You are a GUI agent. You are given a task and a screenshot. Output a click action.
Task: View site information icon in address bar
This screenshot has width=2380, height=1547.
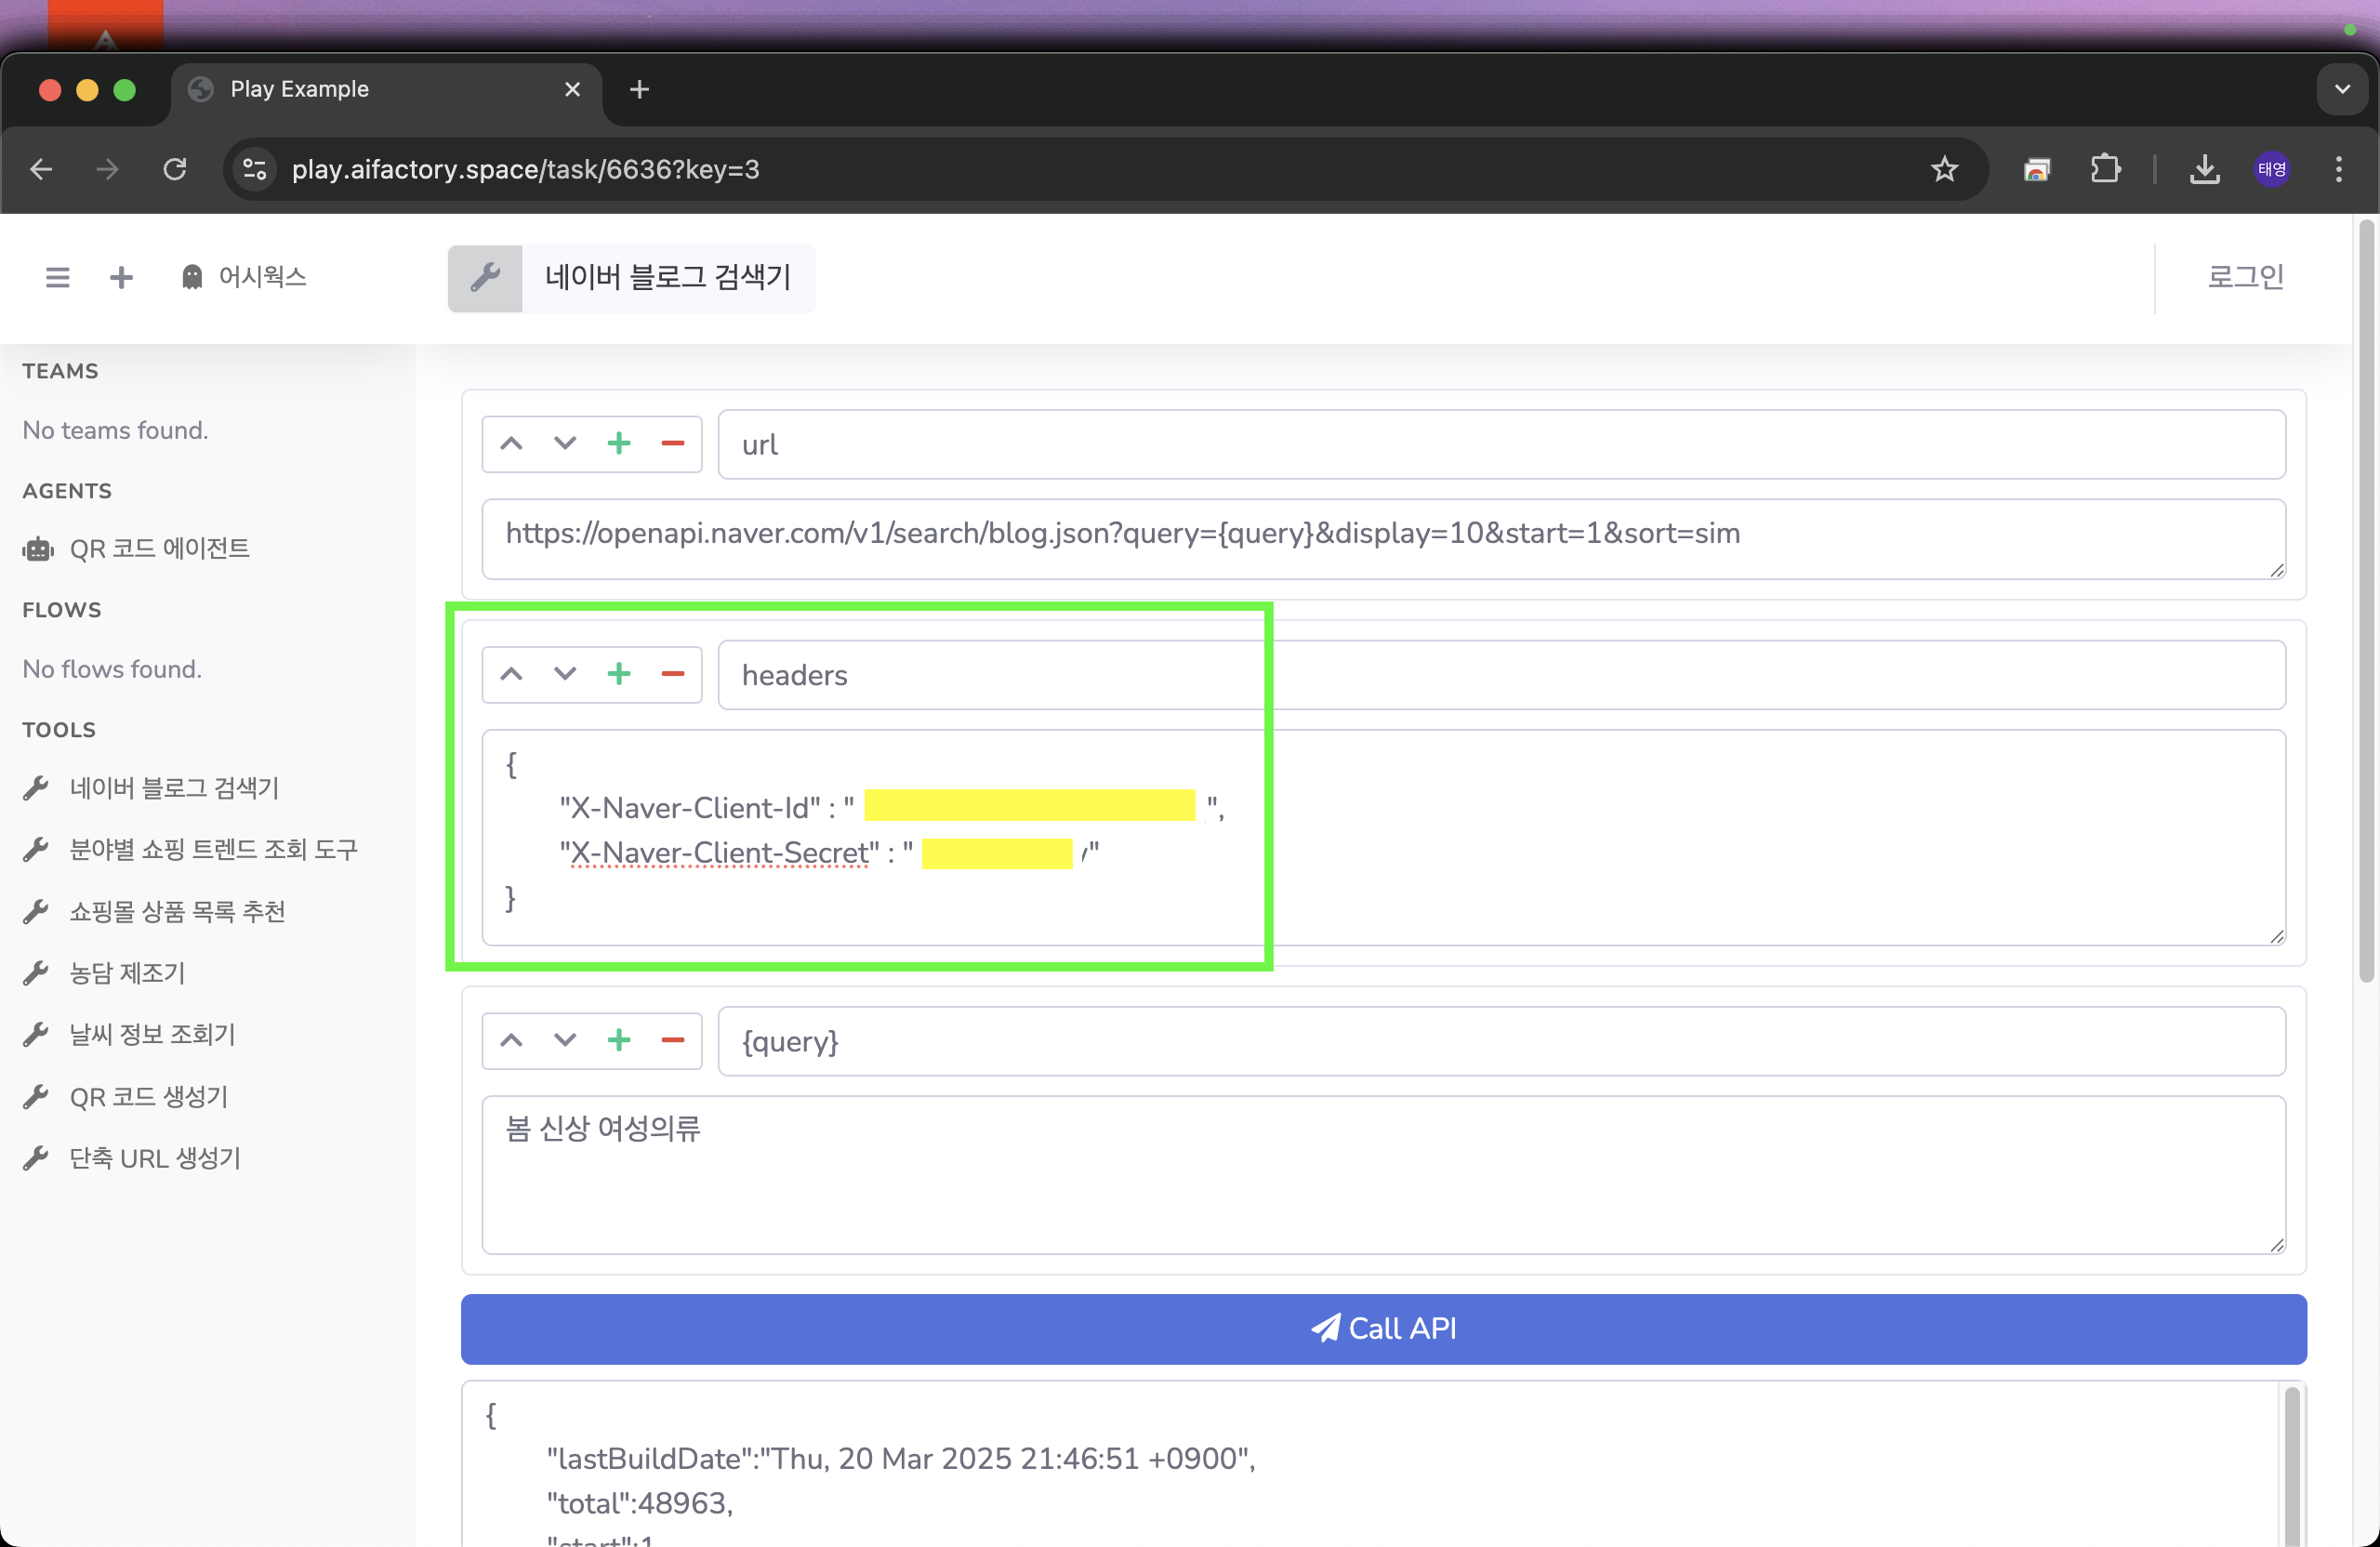pos(255,169)
